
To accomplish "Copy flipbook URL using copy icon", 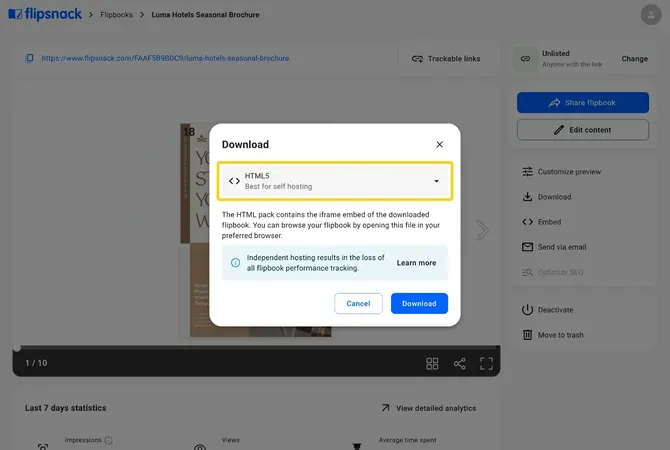I will click(x=29, y=58).
